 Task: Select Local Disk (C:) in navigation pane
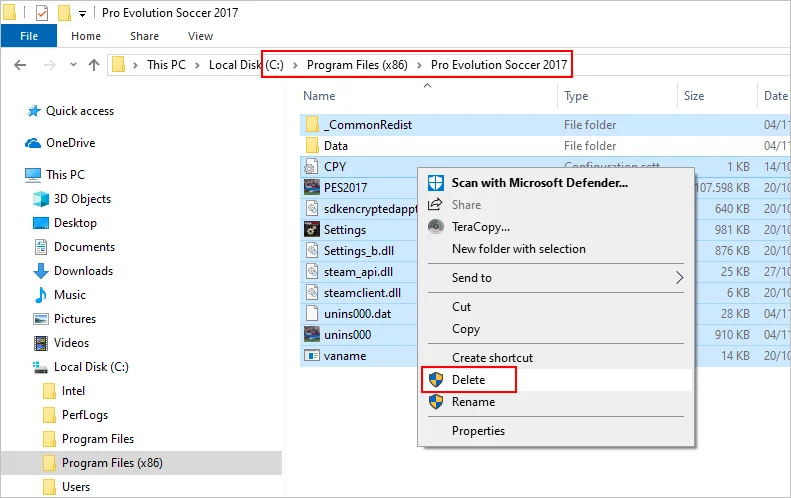pos(91,367)
